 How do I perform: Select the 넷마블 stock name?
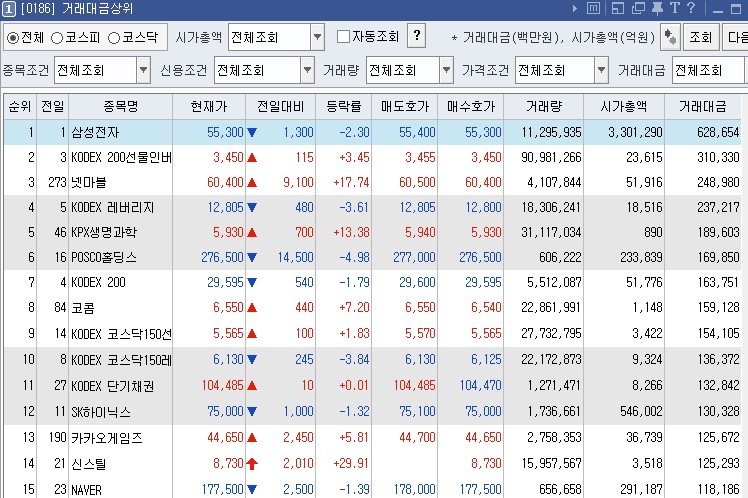[89, 182]
